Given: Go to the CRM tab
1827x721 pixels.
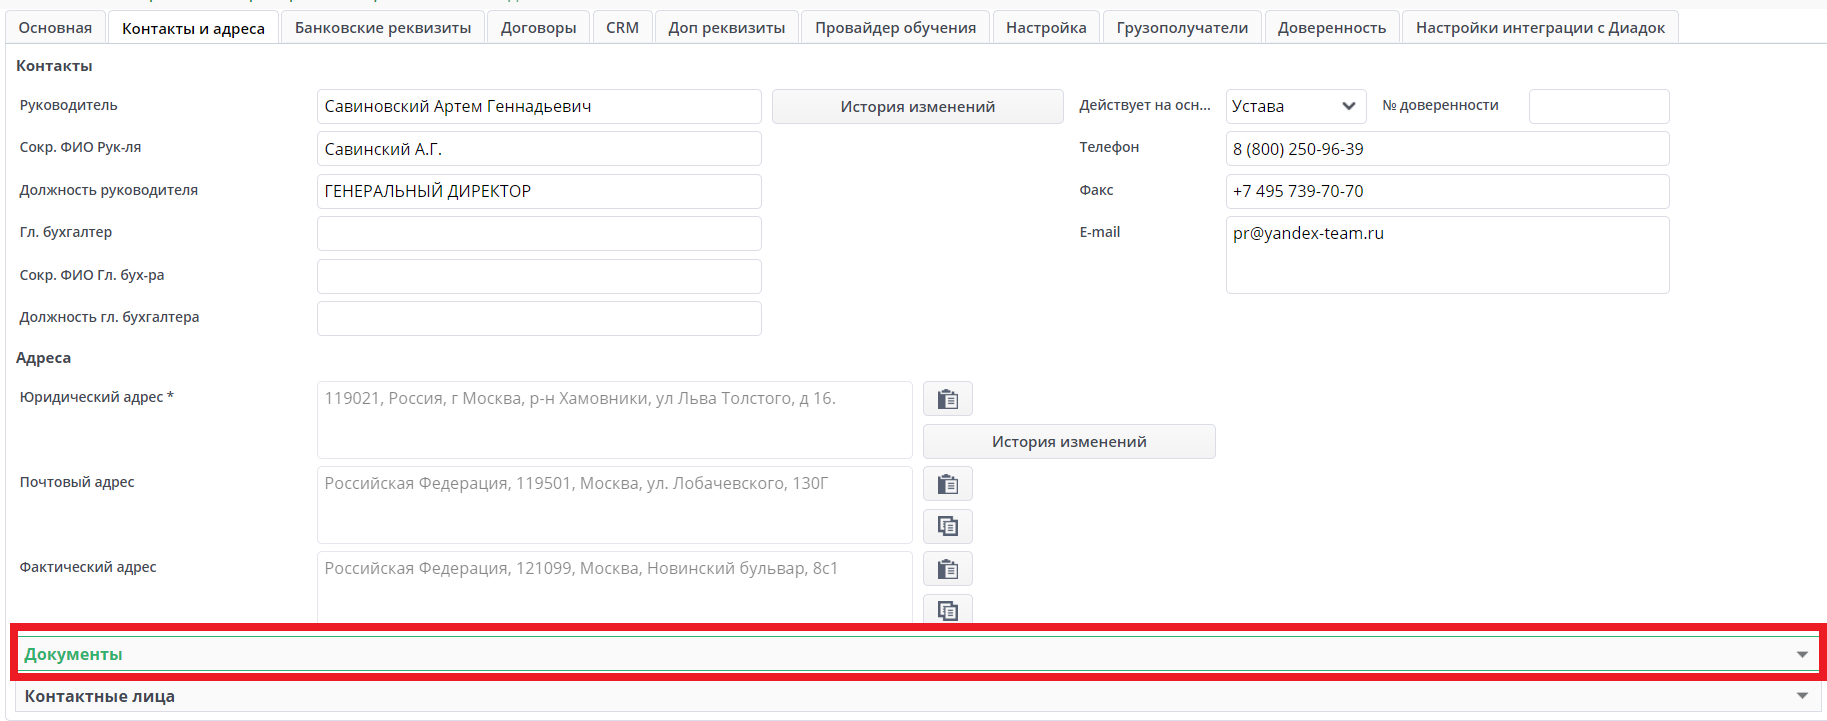Looking at the screenshot, I should pos(622,28).
